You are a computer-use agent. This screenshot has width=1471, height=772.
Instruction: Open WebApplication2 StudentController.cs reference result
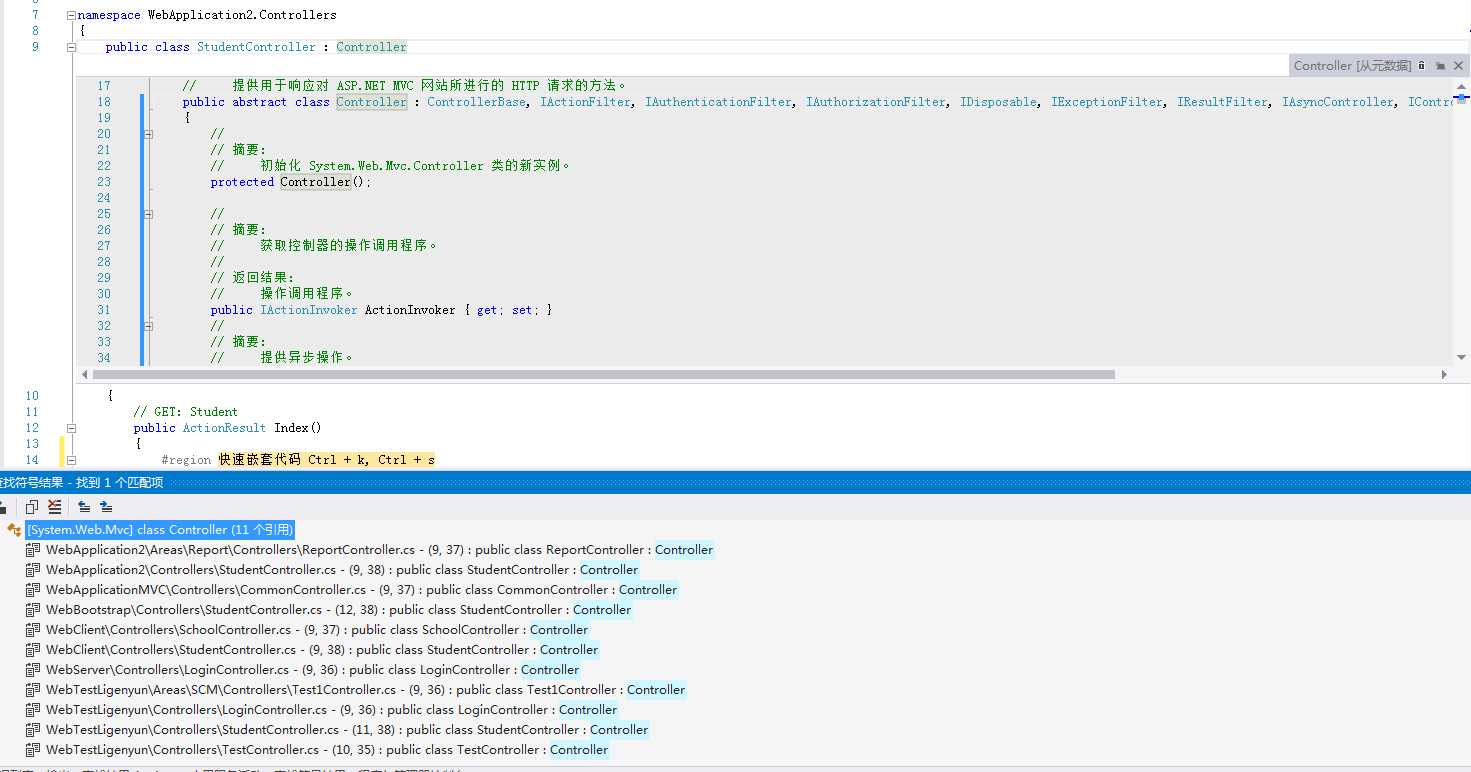click(x=342, y=570)
